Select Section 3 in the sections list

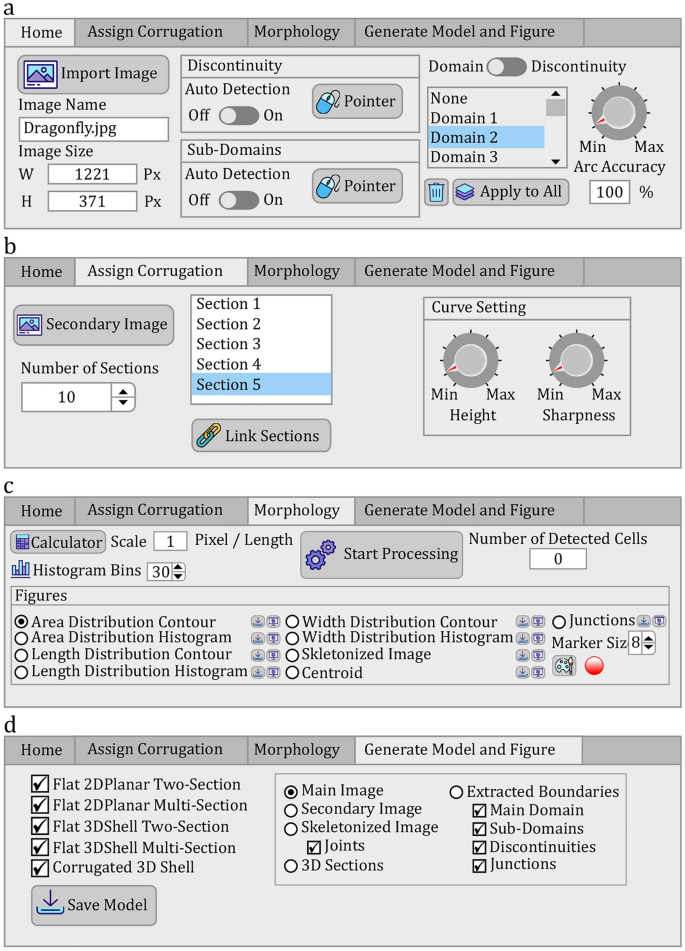261,344
